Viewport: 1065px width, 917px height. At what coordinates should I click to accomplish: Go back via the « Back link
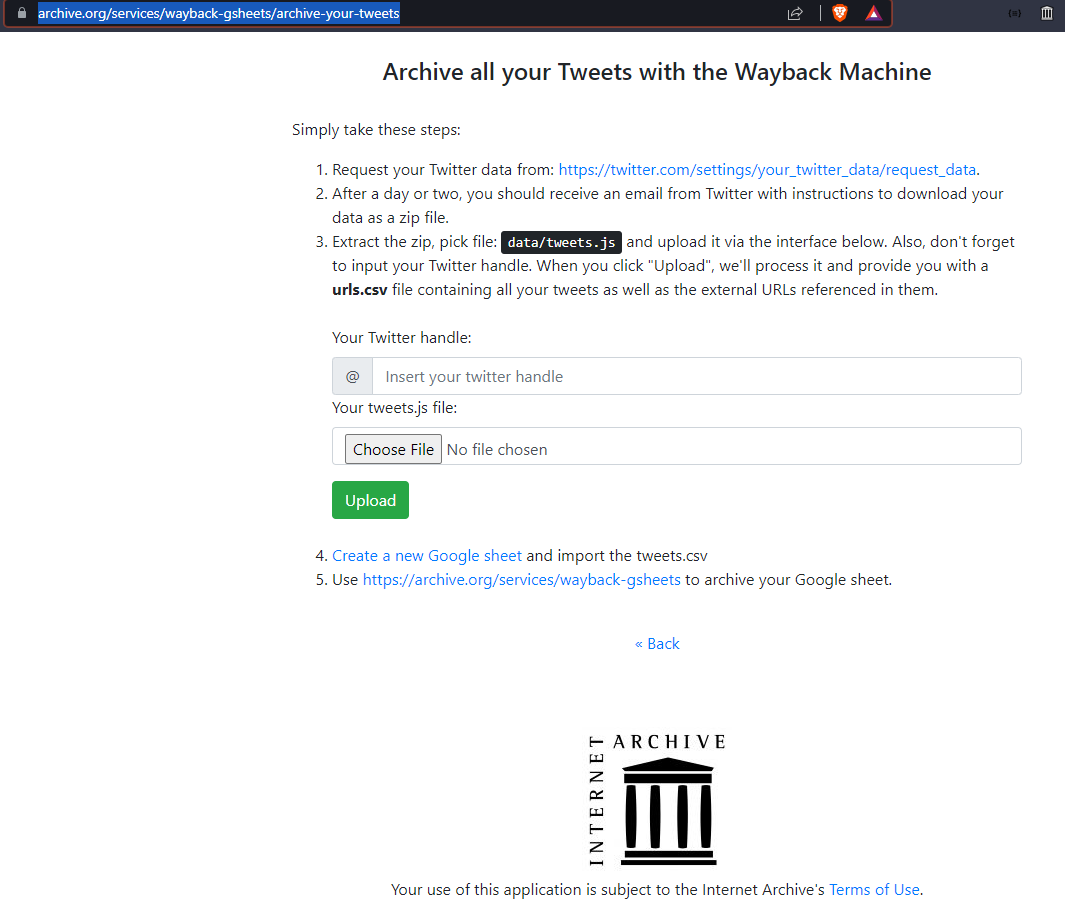coord(657,643)
